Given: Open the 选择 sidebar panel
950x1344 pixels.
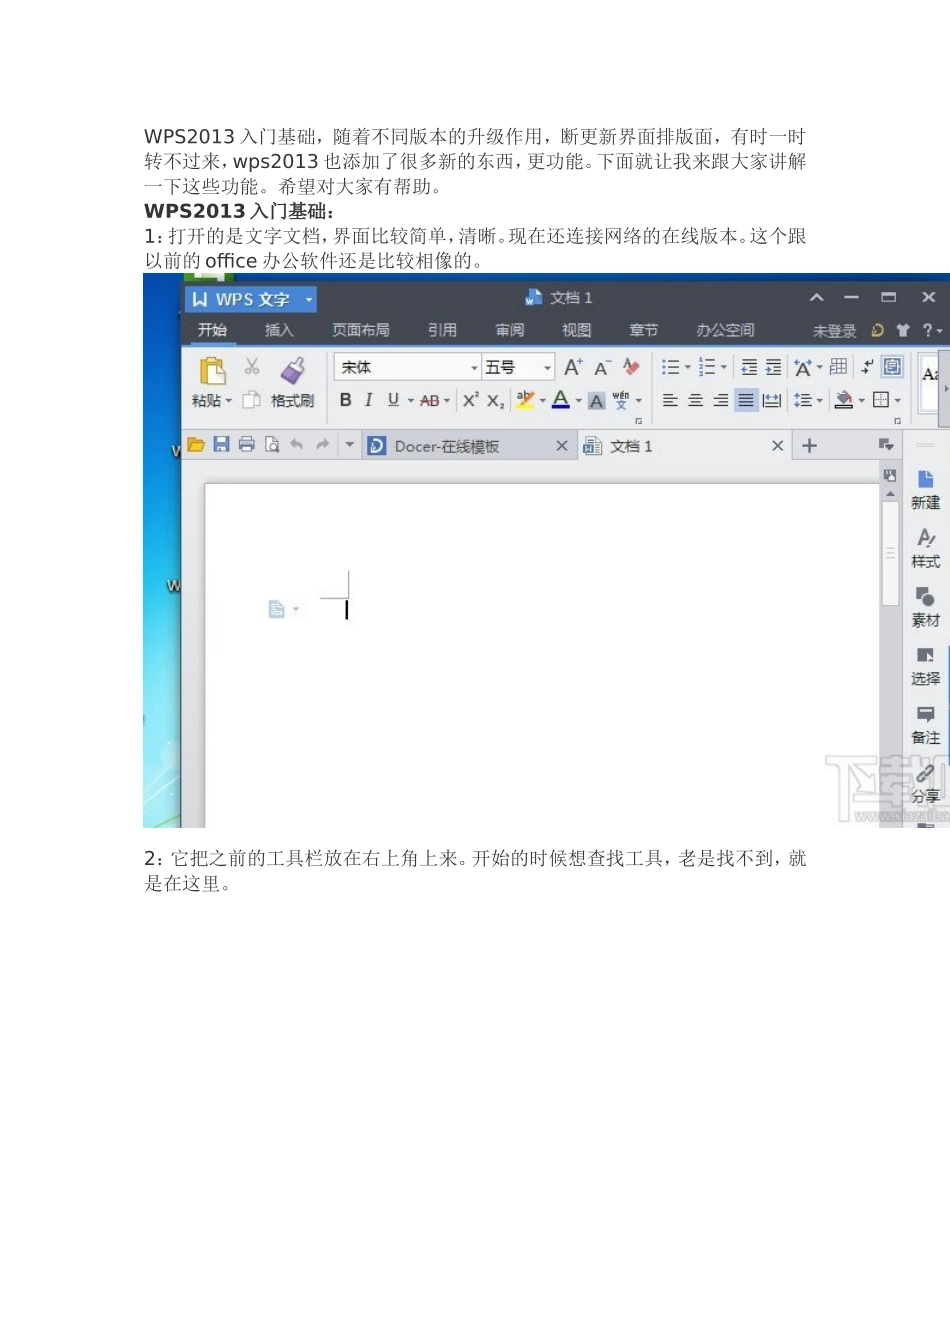Looking at the screenshot, I should (x=926, y=667).
